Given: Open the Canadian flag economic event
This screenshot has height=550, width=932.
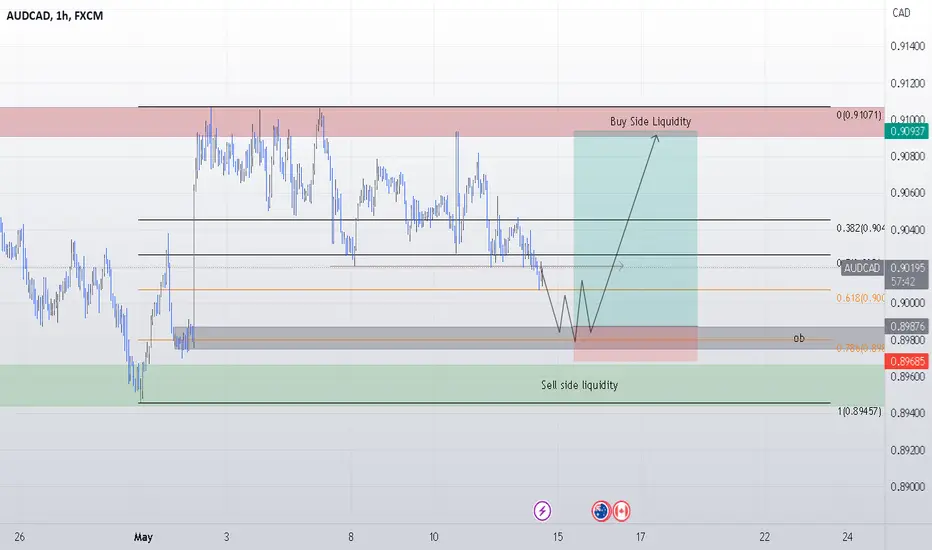Looking at the screenshot, I should (621, 511).
